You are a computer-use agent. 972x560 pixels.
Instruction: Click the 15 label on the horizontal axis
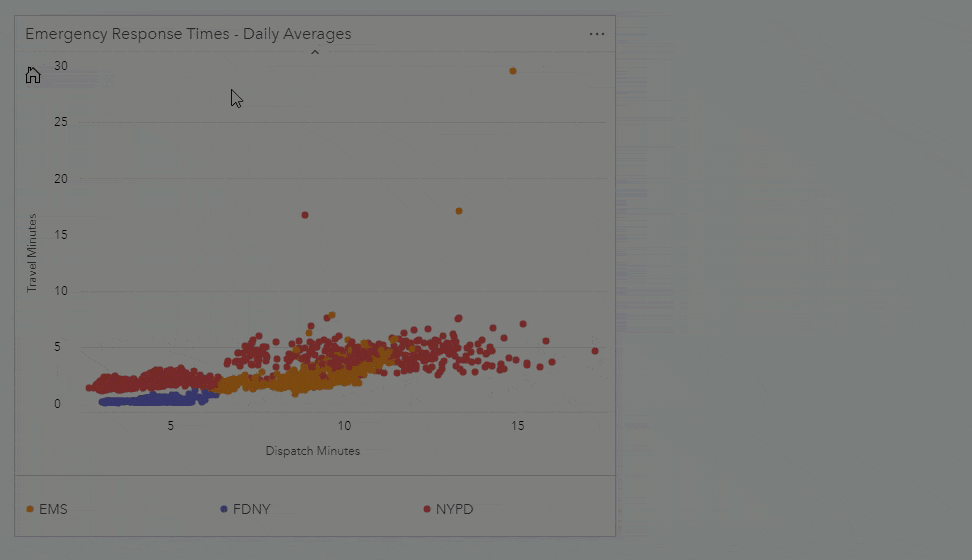[518, 426]
